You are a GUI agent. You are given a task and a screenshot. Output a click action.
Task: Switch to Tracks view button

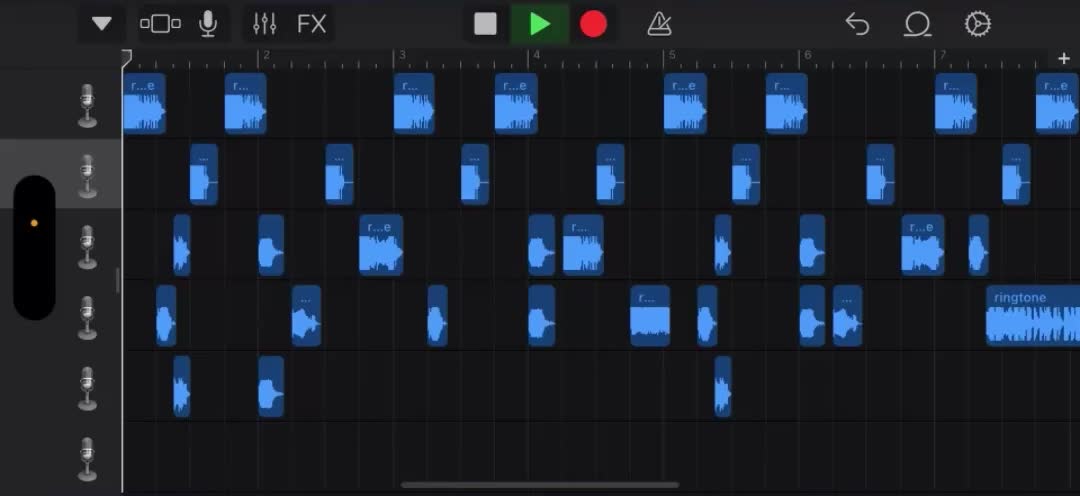tap(160, 24)
